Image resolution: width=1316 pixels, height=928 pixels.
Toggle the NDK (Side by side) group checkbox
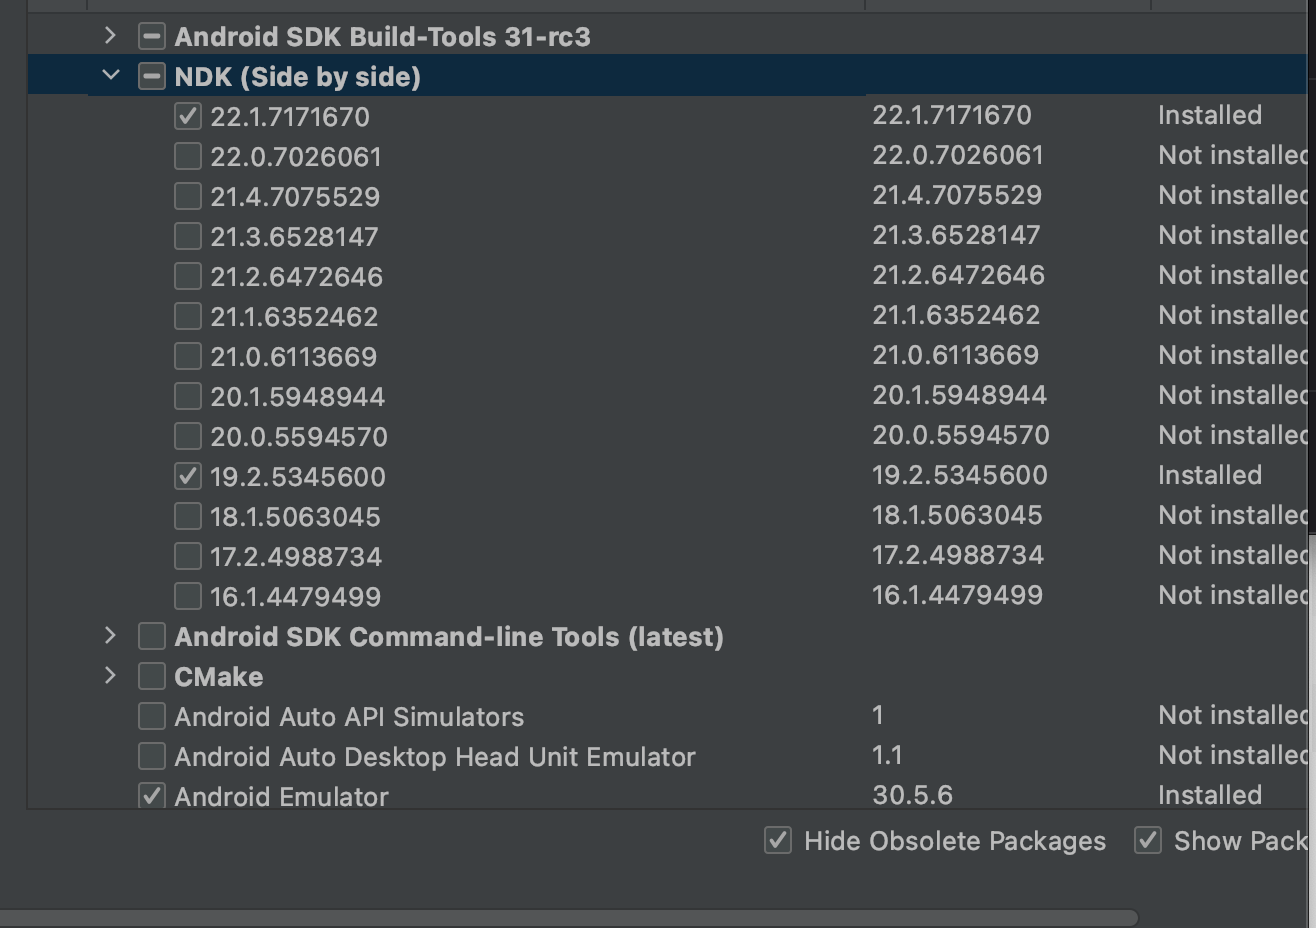click(x=151, y=77)
